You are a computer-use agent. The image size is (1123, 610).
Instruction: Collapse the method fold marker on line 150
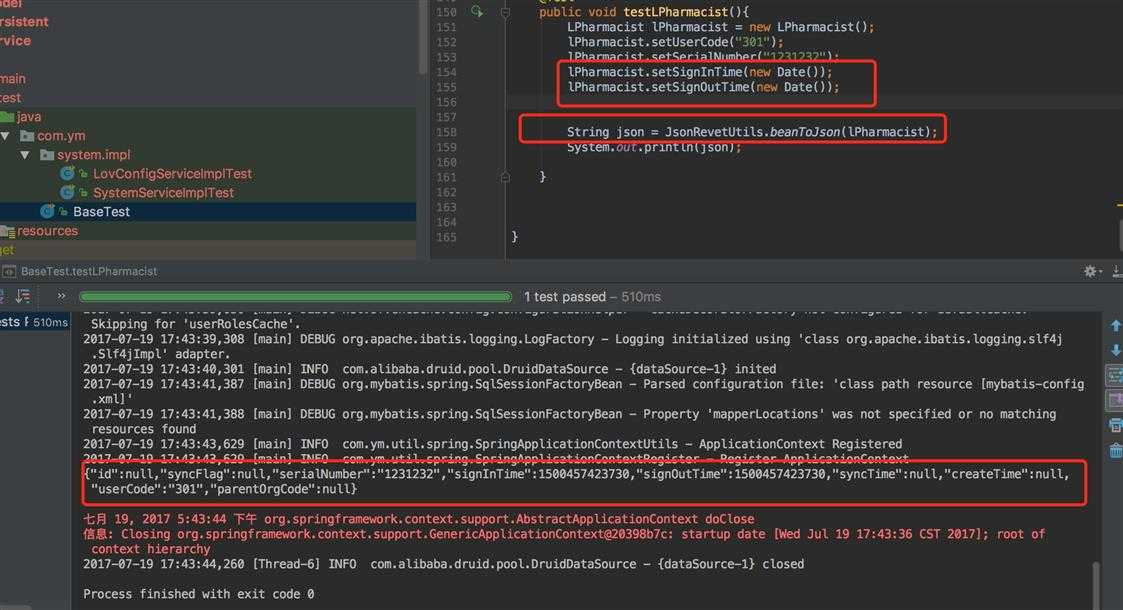pyautogui.click(x=505, y=12)
